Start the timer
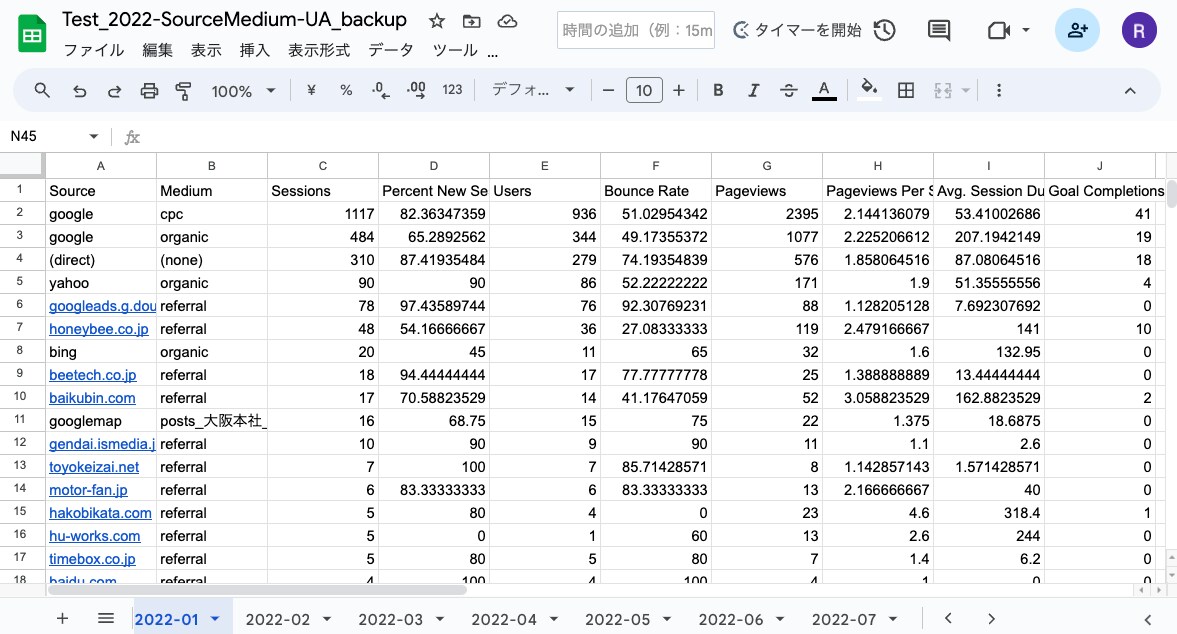1177x634 pixels. click(x=796, y=30)
